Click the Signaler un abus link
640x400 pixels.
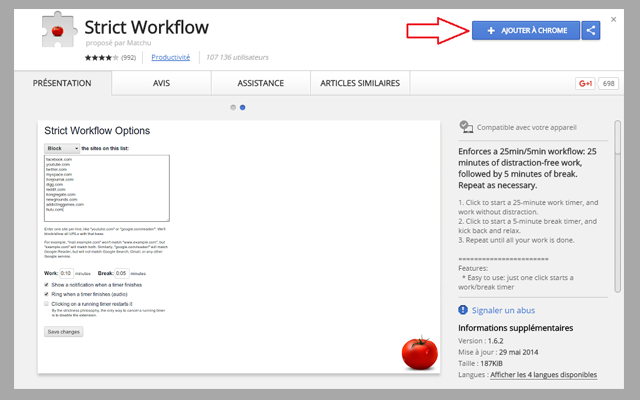pos(503,310)
